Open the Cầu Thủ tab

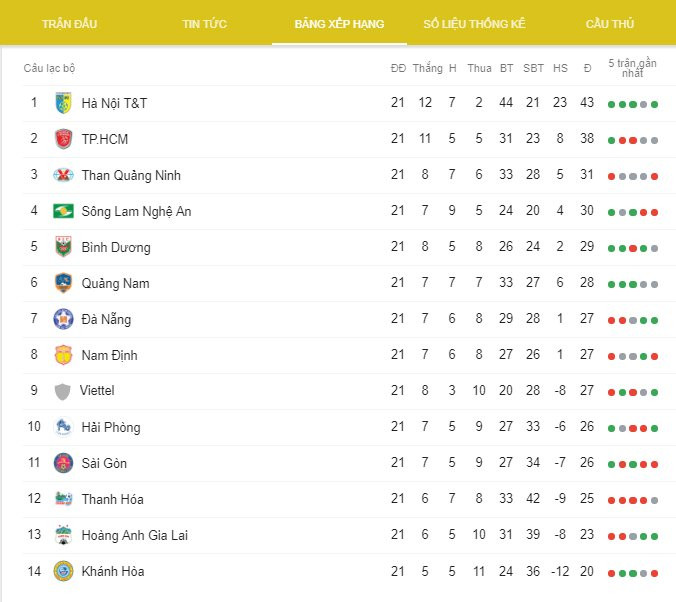609,23
